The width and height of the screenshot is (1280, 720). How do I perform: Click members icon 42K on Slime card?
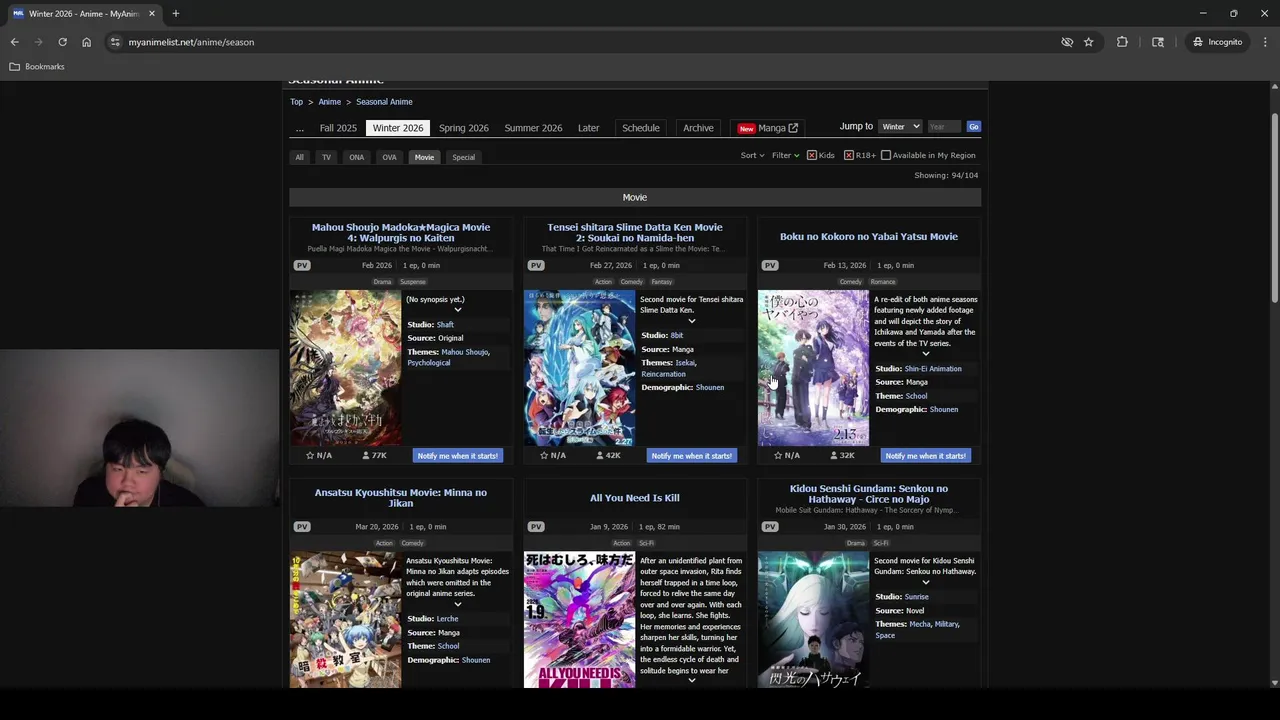pyautogui.click(x=599, y=455)
